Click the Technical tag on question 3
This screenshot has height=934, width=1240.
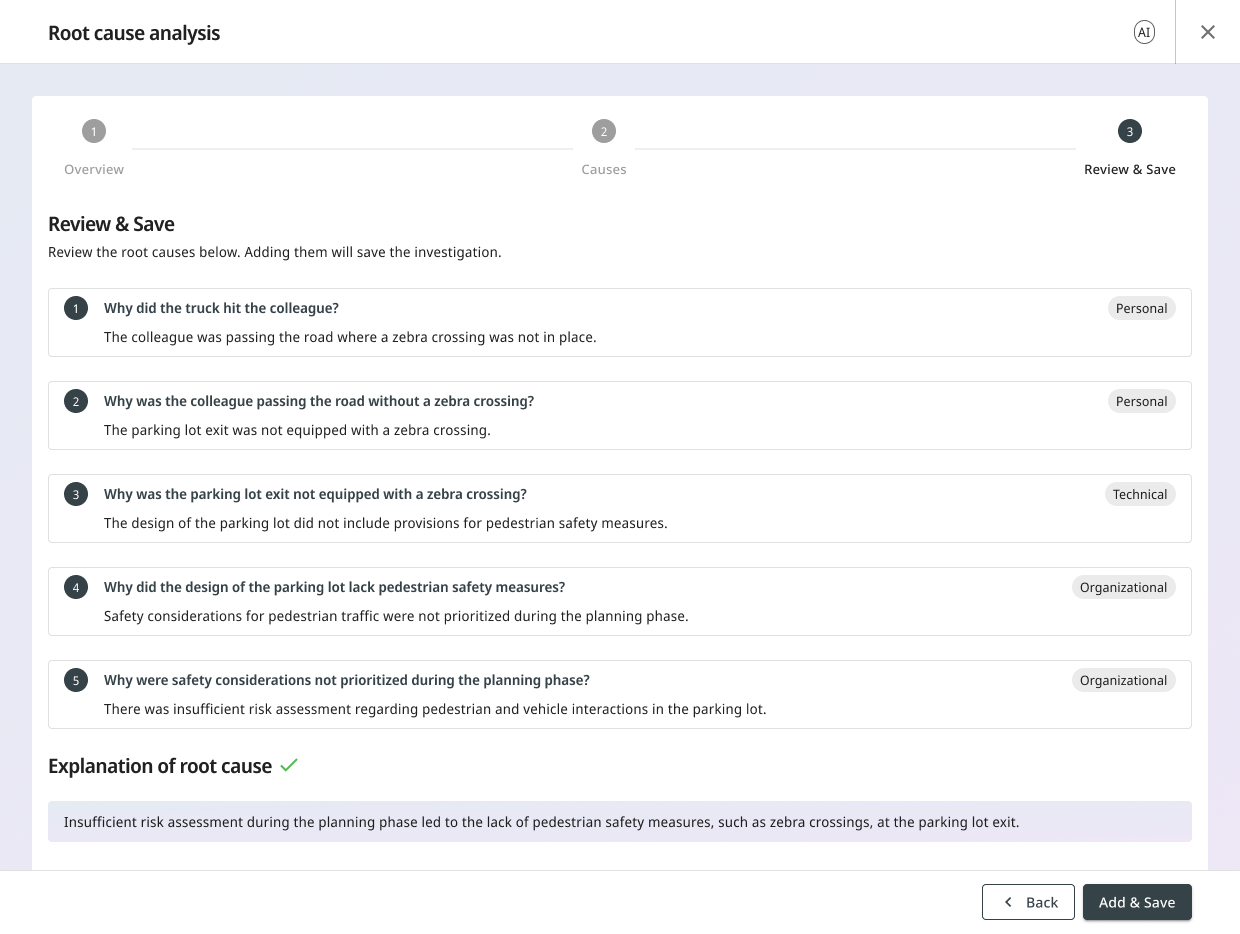[1140, 494]
